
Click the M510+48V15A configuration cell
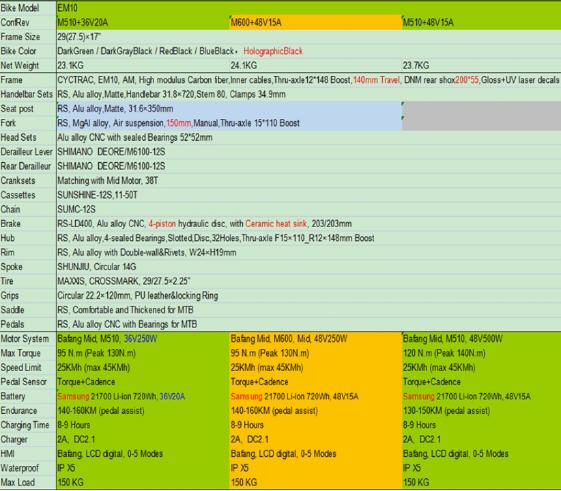point(482,23)
